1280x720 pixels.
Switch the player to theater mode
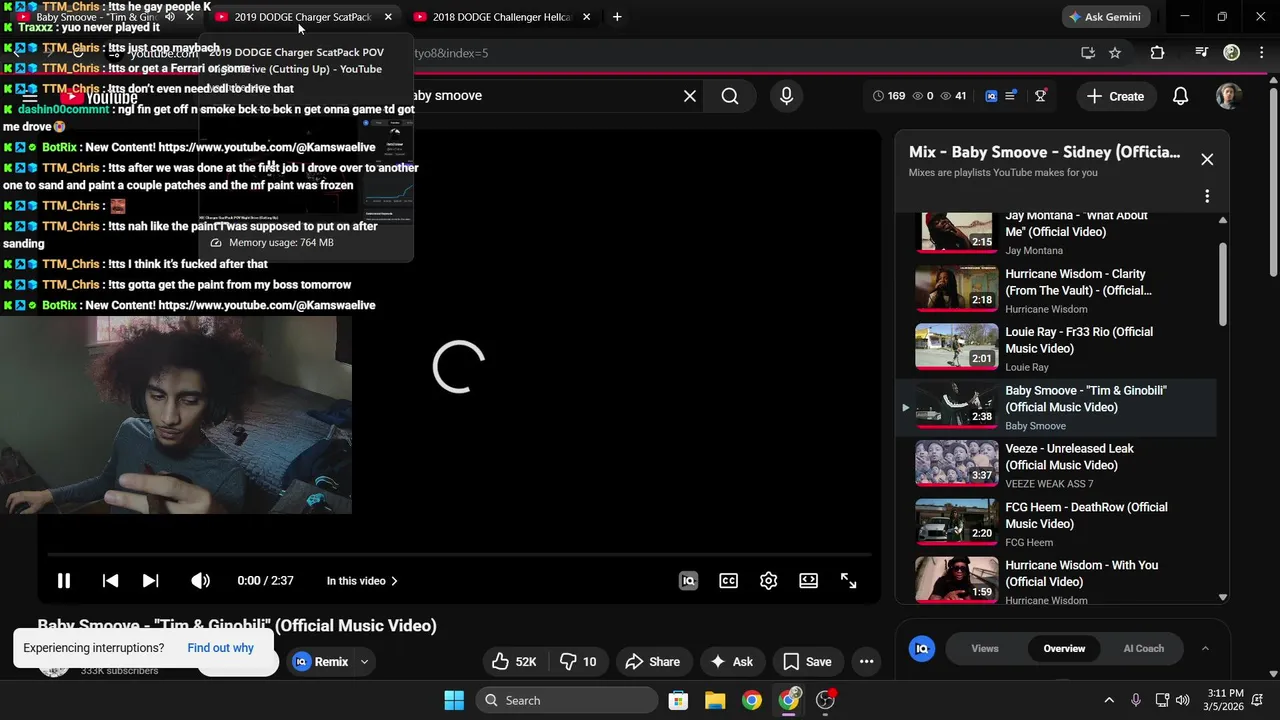point(808,581)
